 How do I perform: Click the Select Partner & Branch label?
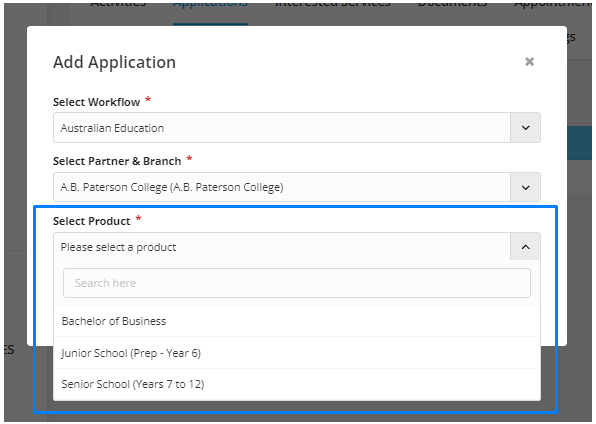pyautogui.click(x=117, y=161)
